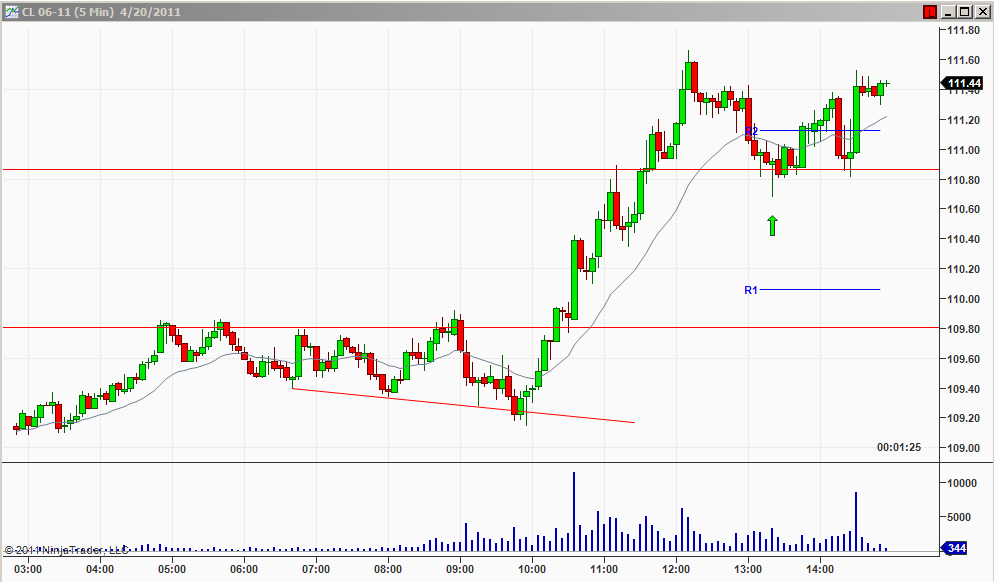This screenshot has width=994, height=582.
Task: Select the volume marker showing 344
Action: 955,548
